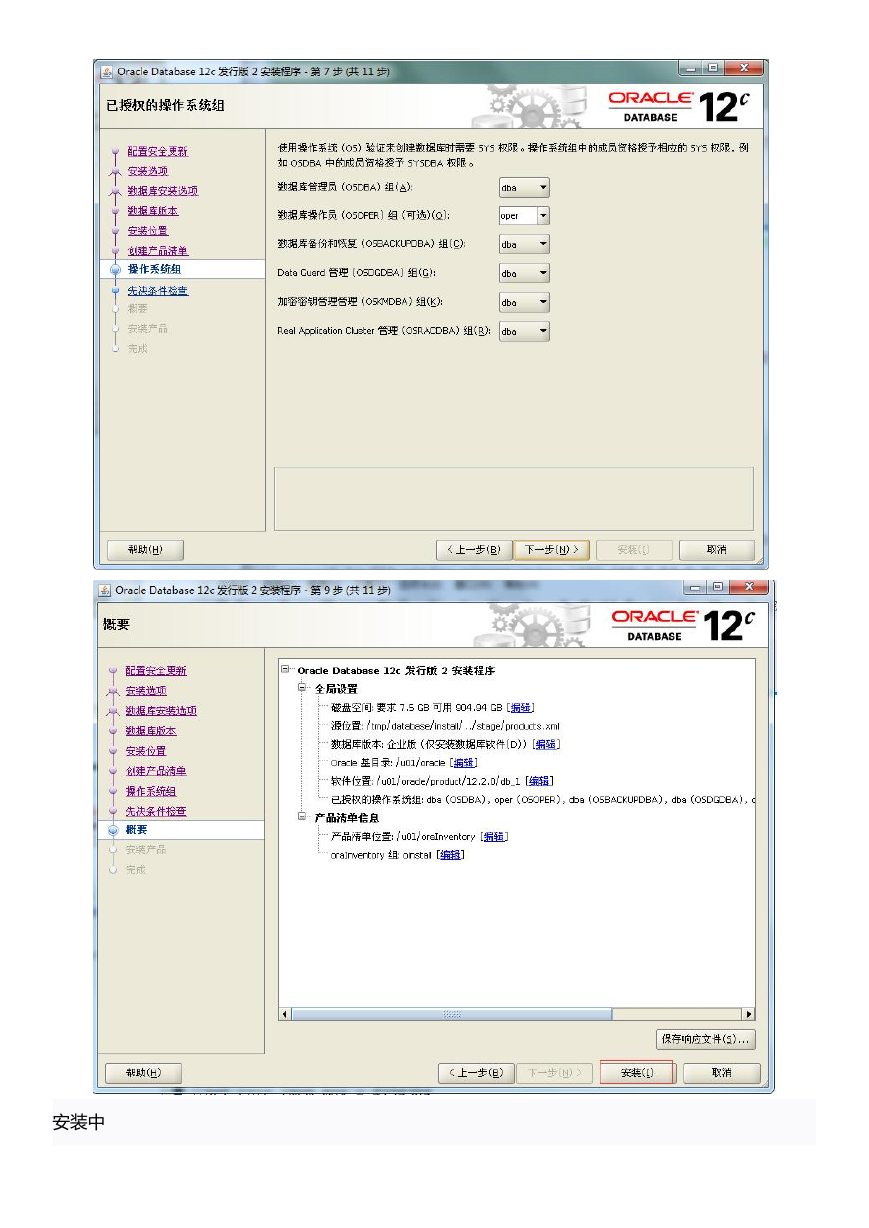Select 概要 in step 9 sidebar
Image resolution: width=869 pixels, height=1228 pixels.
point(136,830)
